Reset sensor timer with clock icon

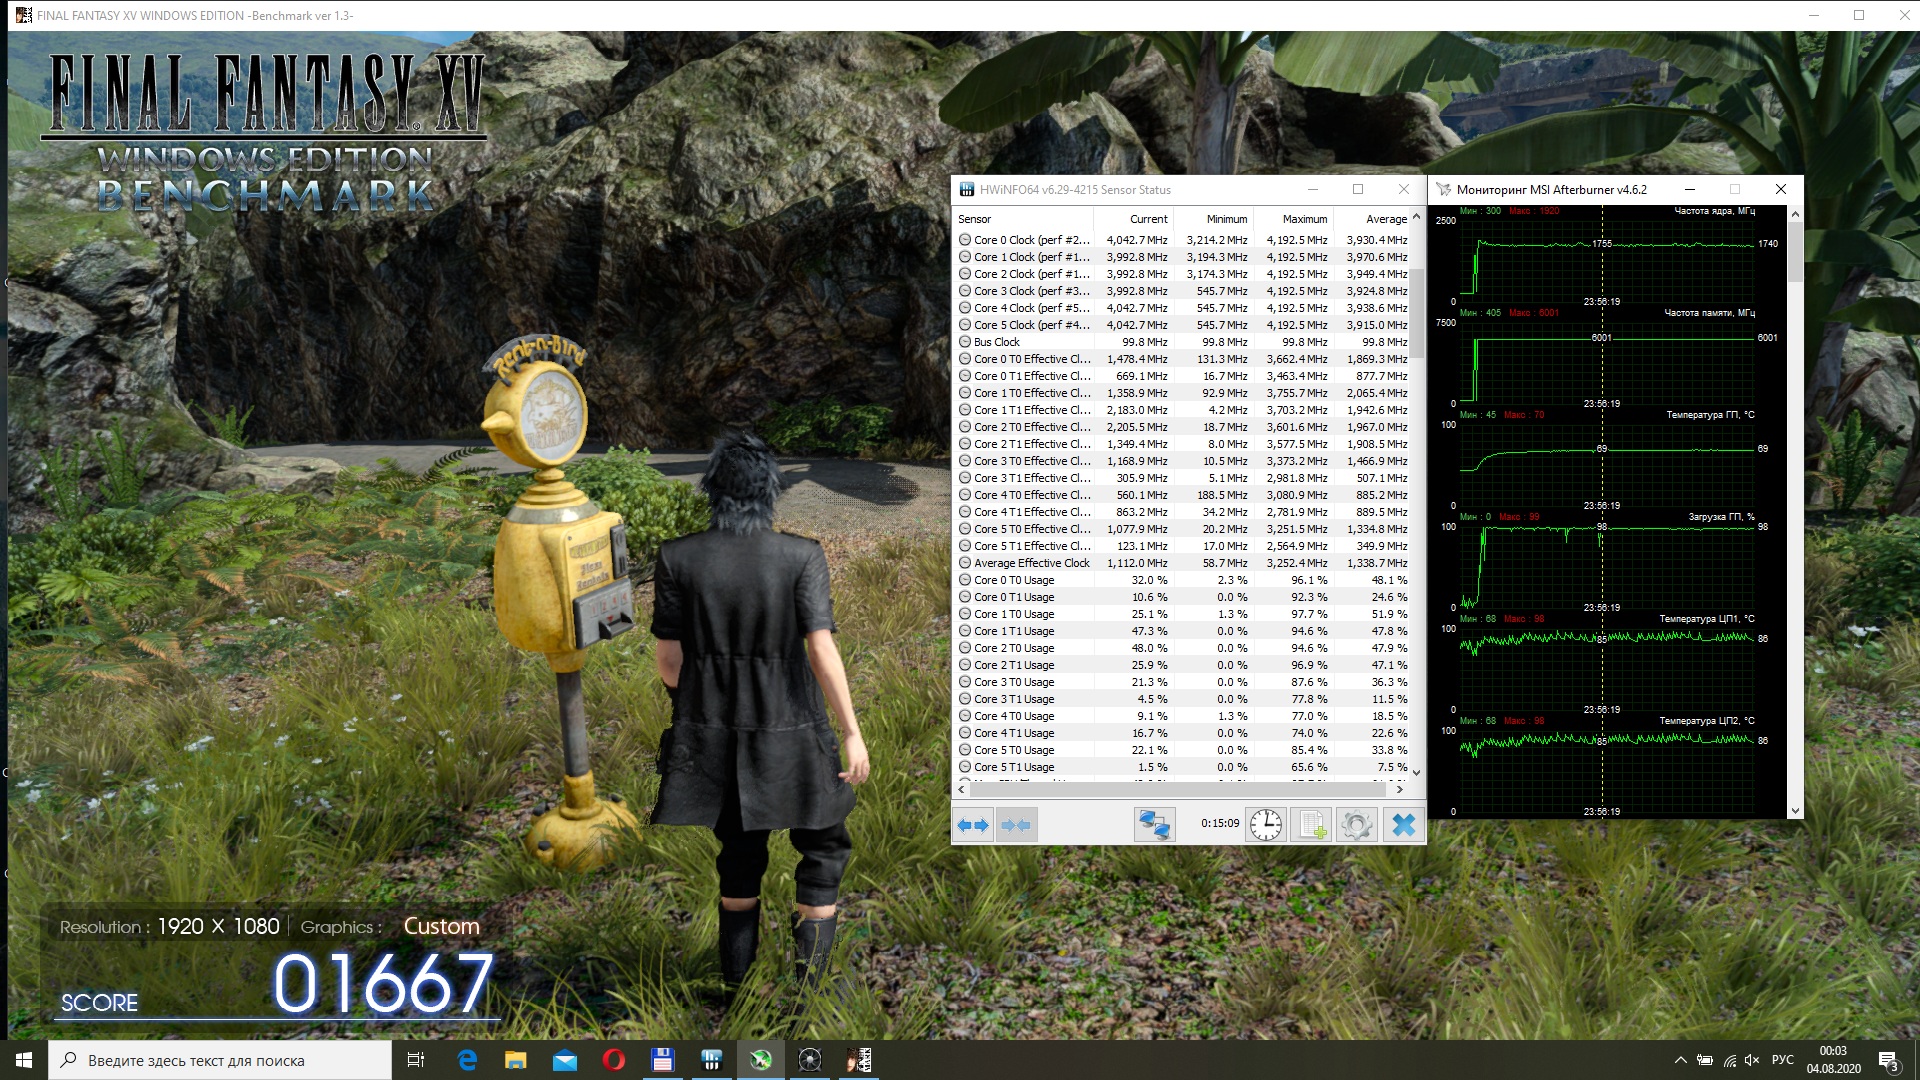(x=1265, y=825)
